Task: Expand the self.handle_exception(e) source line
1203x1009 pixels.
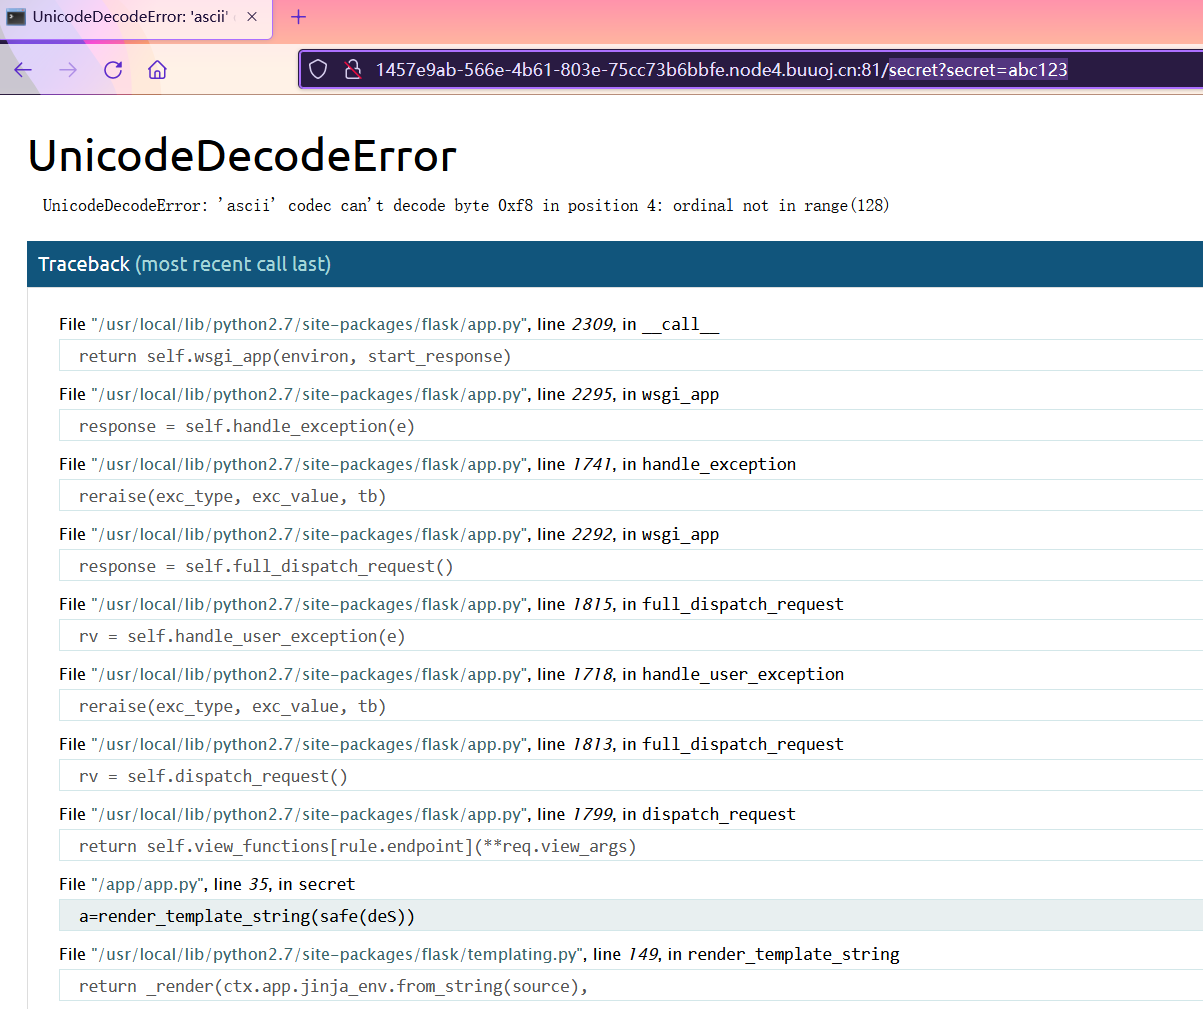Action: coord(246,426)
